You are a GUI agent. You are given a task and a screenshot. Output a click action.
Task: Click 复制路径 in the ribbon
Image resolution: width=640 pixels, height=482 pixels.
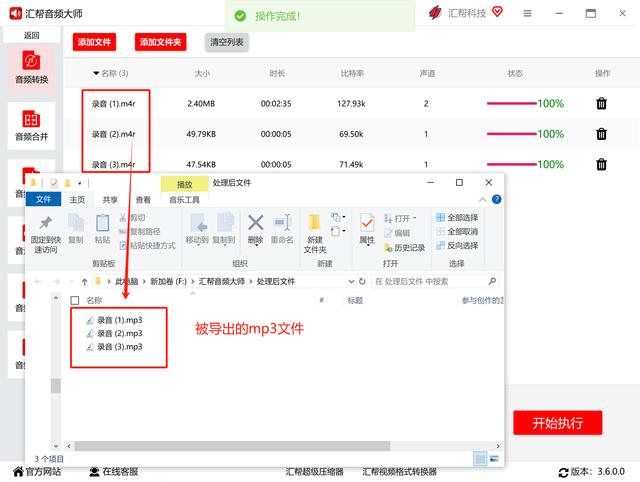140,232
